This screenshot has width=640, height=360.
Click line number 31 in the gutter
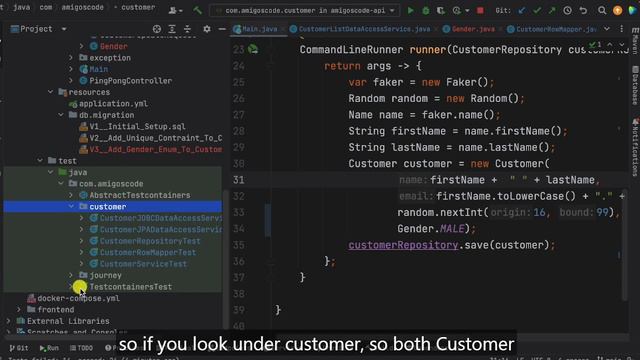pos(238,180)
